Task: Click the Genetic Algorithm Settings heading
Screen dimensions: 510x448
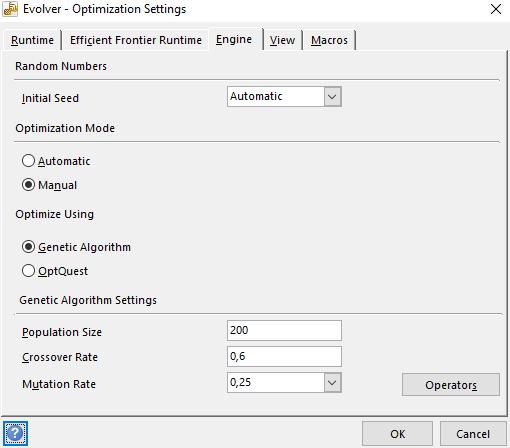Action: point(88,300)
